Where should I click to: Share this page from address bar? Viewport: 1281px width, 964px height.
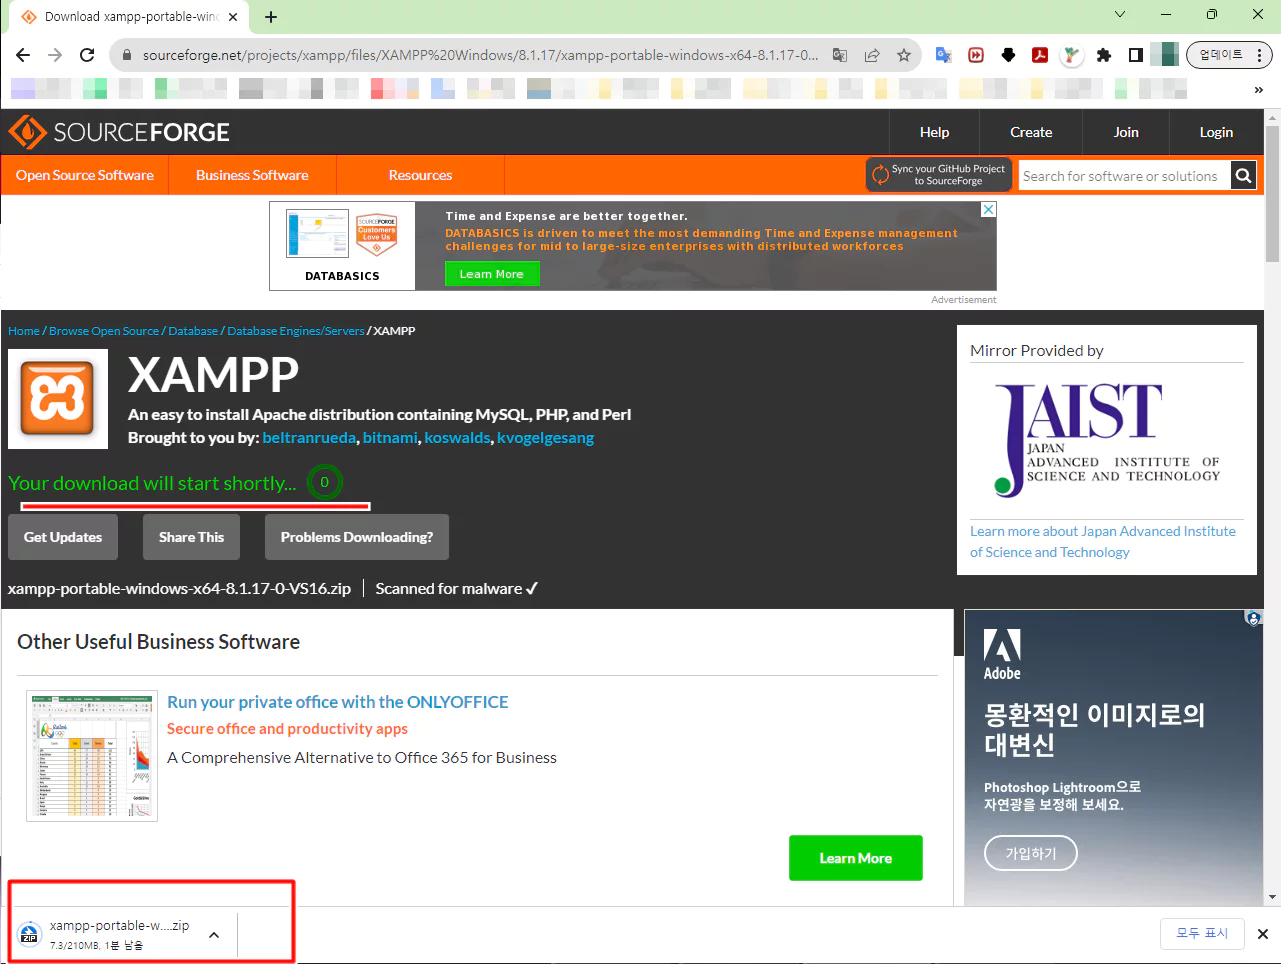[x=872, y=55]
